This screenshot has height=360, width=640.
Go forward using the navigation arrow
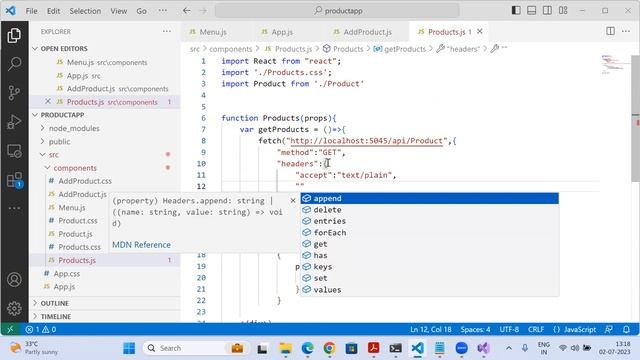point(203,11)
